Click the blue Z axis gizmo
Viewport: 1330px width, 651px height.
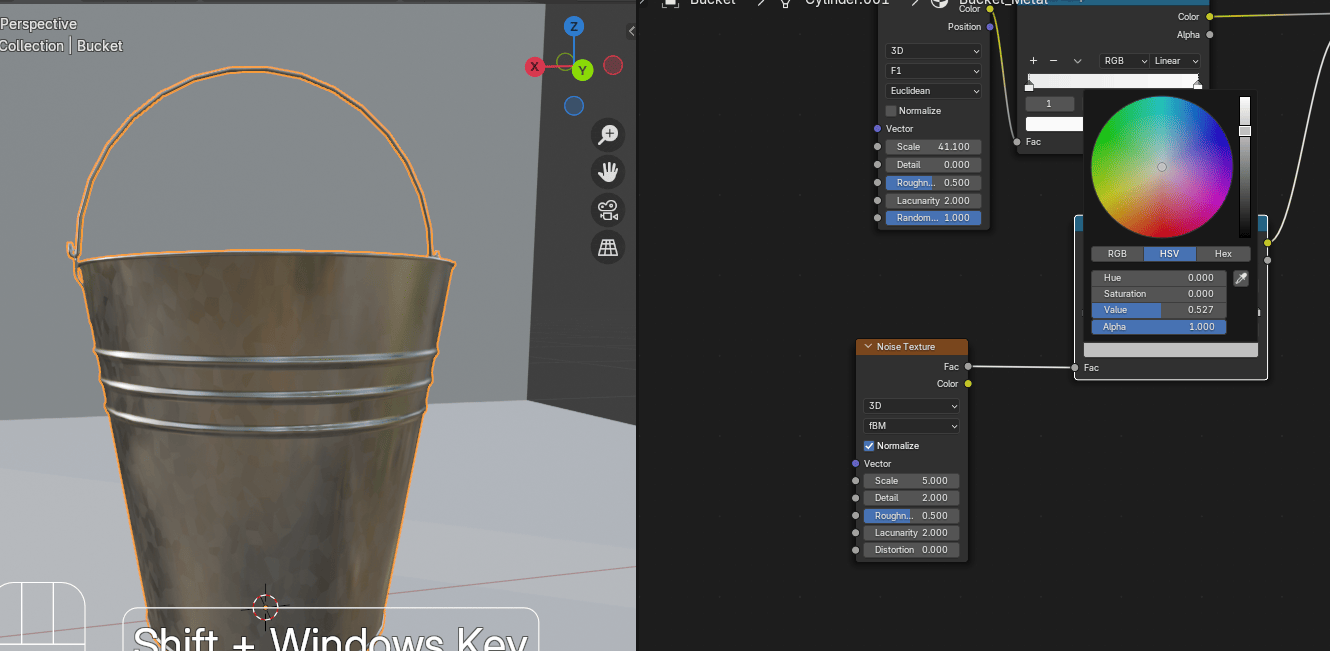[574, 27]
